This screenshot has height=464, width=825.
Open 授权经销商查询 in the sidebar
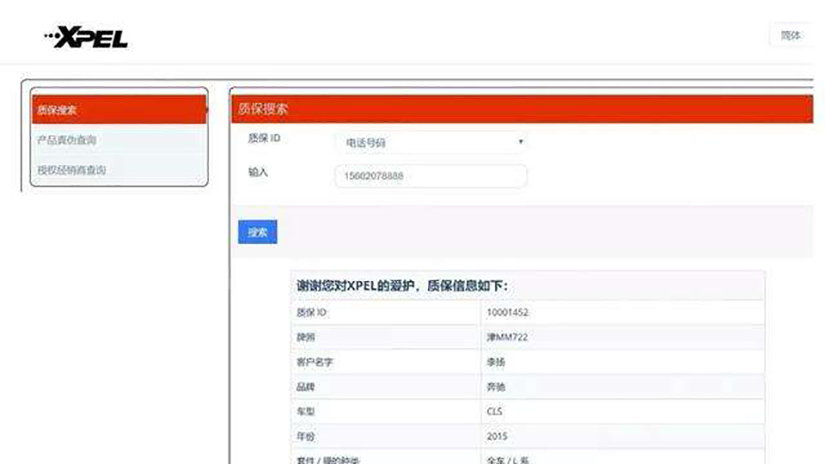point(119,170)
